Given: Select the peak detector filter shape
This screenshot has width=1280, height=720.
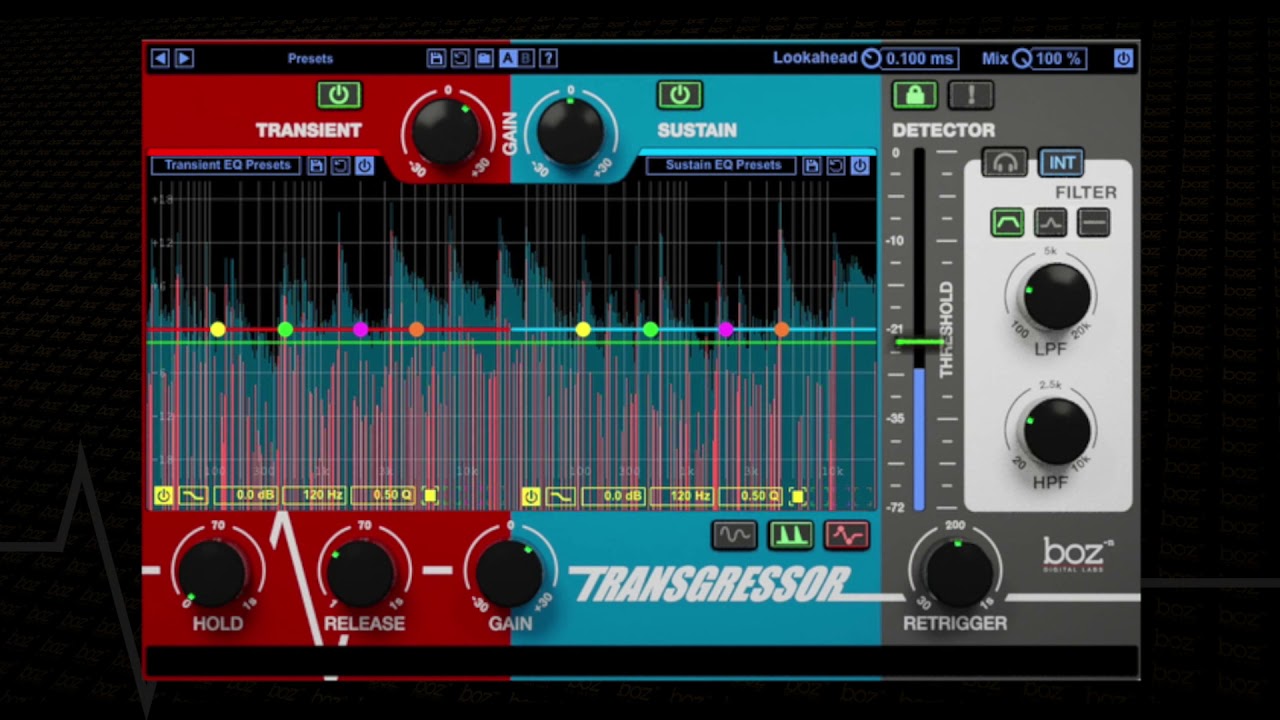Looking at the screenshot, I should (1050, 223).
